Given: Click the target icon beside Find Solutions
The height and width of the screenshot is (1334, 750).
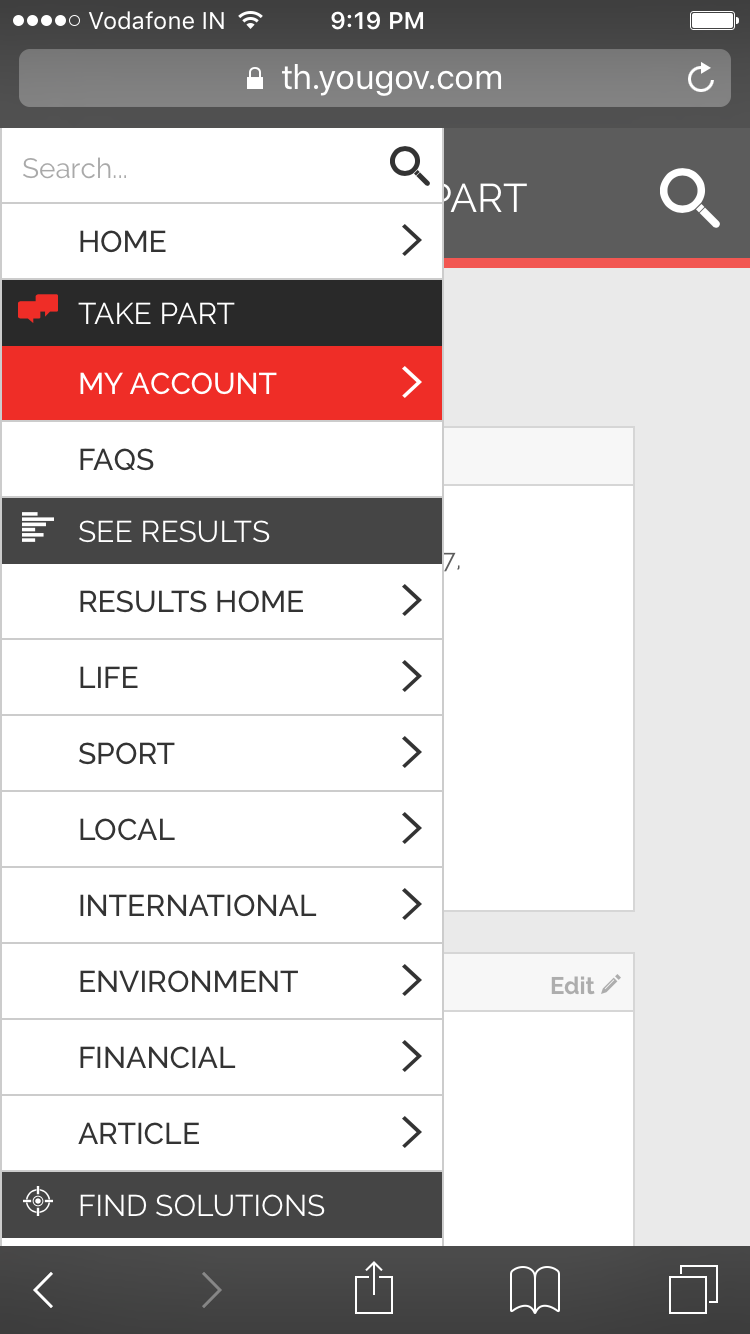Looking at the screenshot, I should [38, 1201].
